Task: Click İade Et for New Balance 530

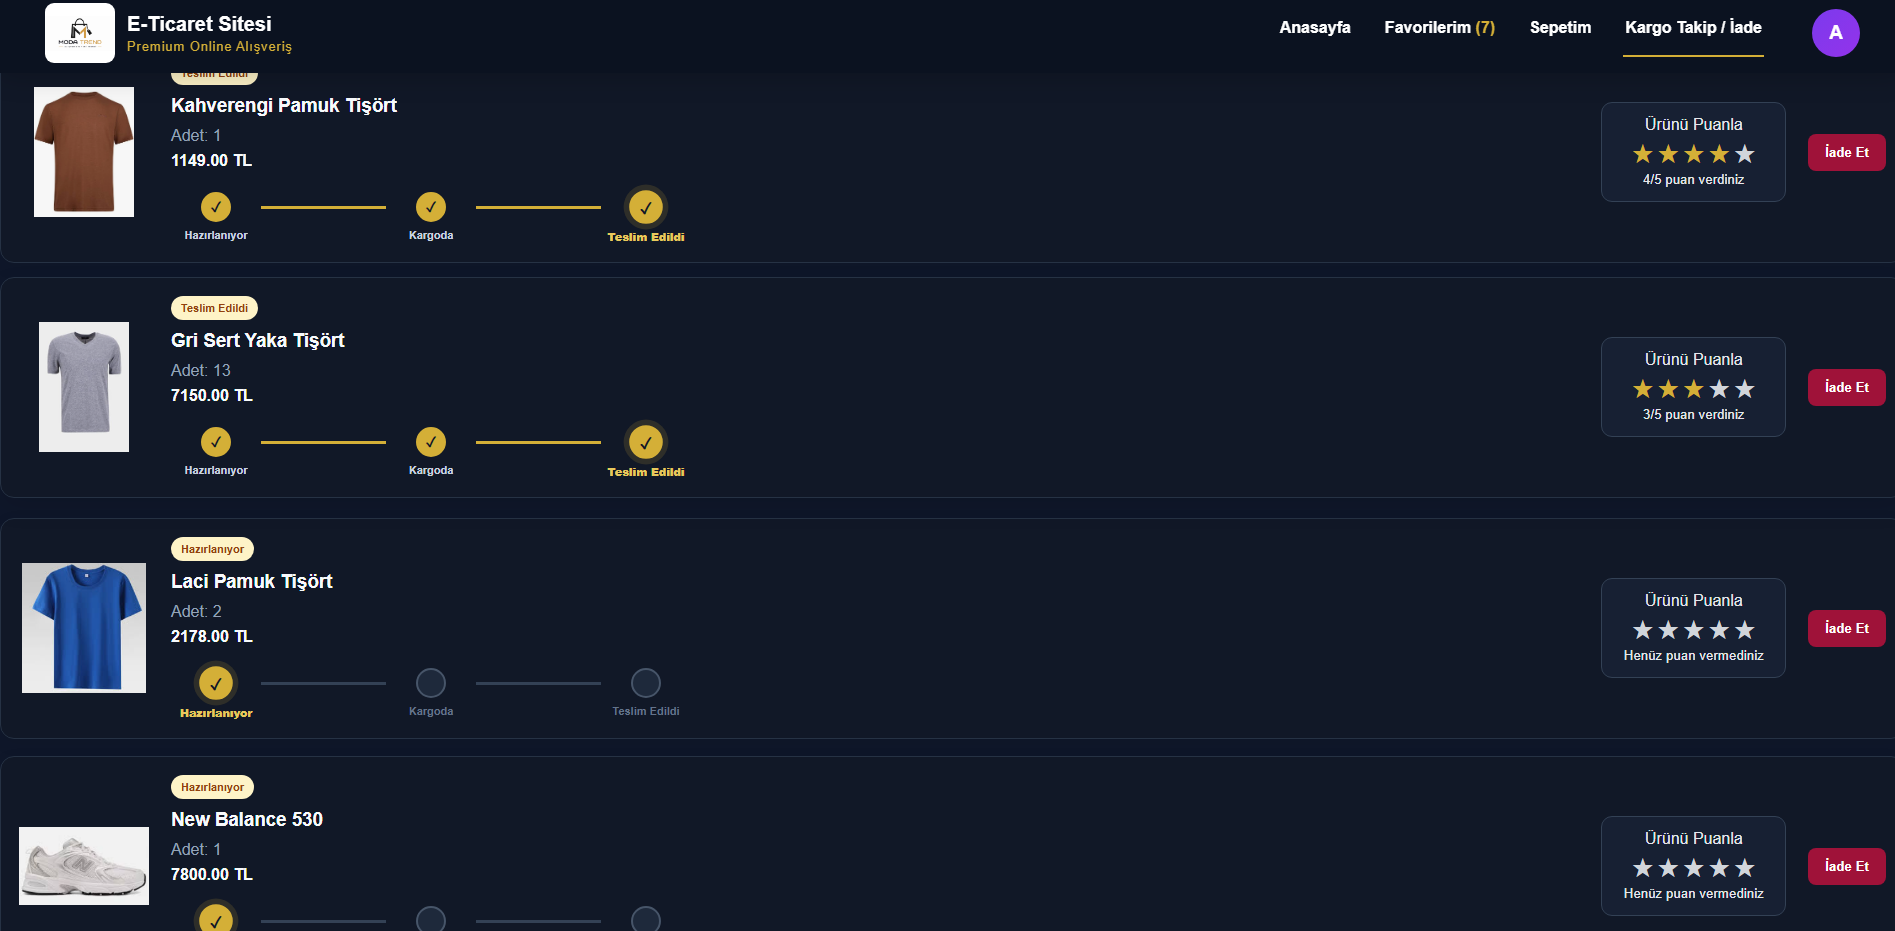Action: coord(1846,866)
